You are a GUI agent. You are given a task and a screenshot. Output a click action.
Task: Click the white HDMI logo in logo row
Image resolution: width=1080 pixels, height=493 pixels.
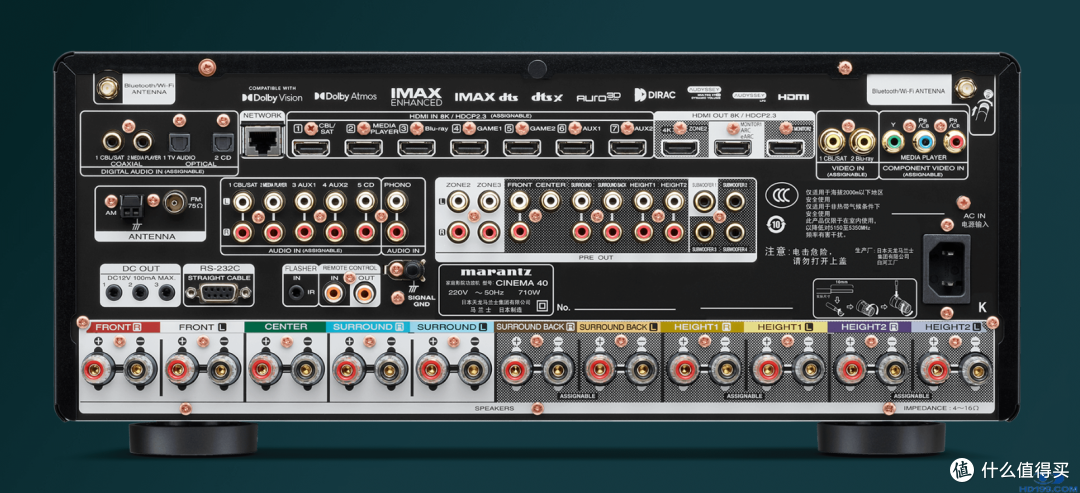pos(793,97)
